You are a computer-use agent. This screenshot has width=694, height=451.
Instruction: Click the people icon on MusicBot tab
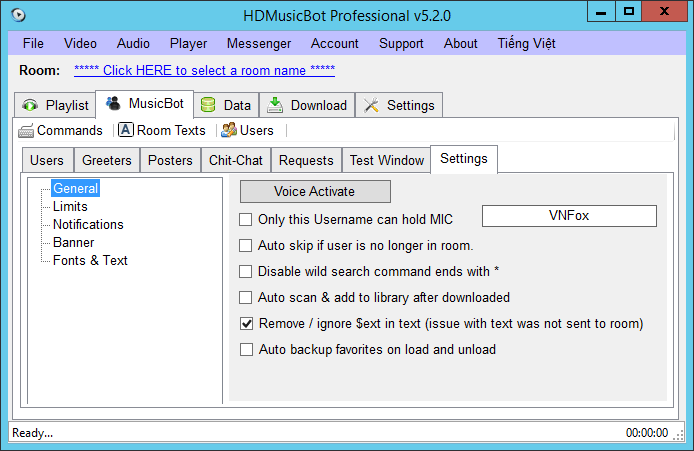tap(113, 104)
